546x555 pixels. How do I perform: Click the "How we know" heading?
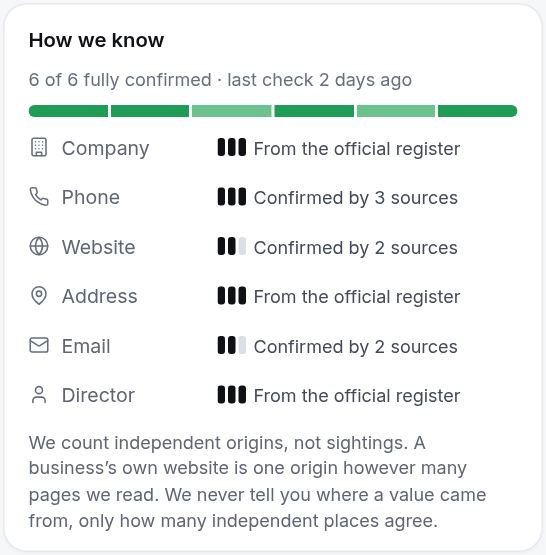96,40
